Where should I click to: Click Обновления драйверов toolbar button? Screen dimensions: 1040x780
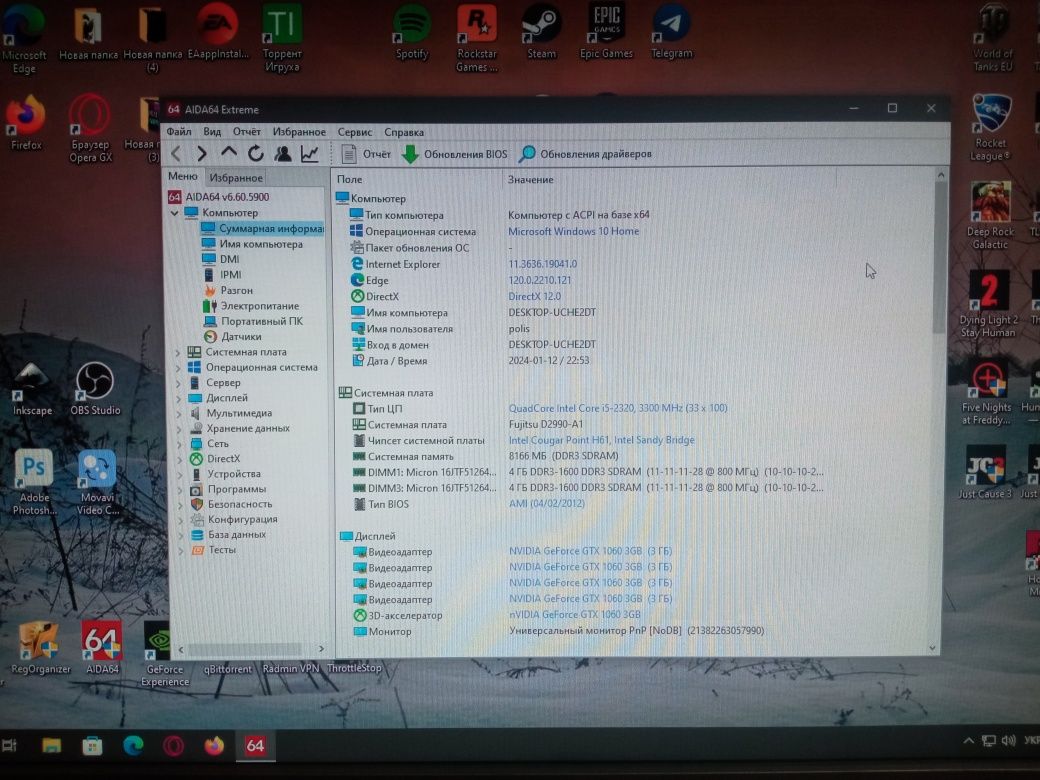(586, 154)
